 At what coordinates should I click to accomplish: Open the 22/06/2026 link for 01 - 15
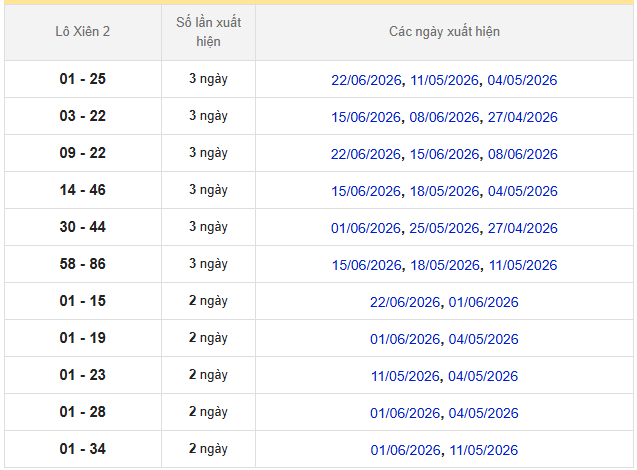pos(405,302)
